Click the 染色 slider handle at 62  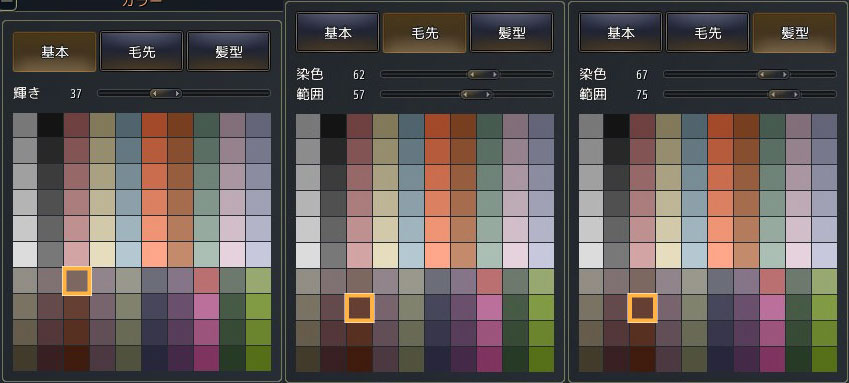[x=484, y=74]
